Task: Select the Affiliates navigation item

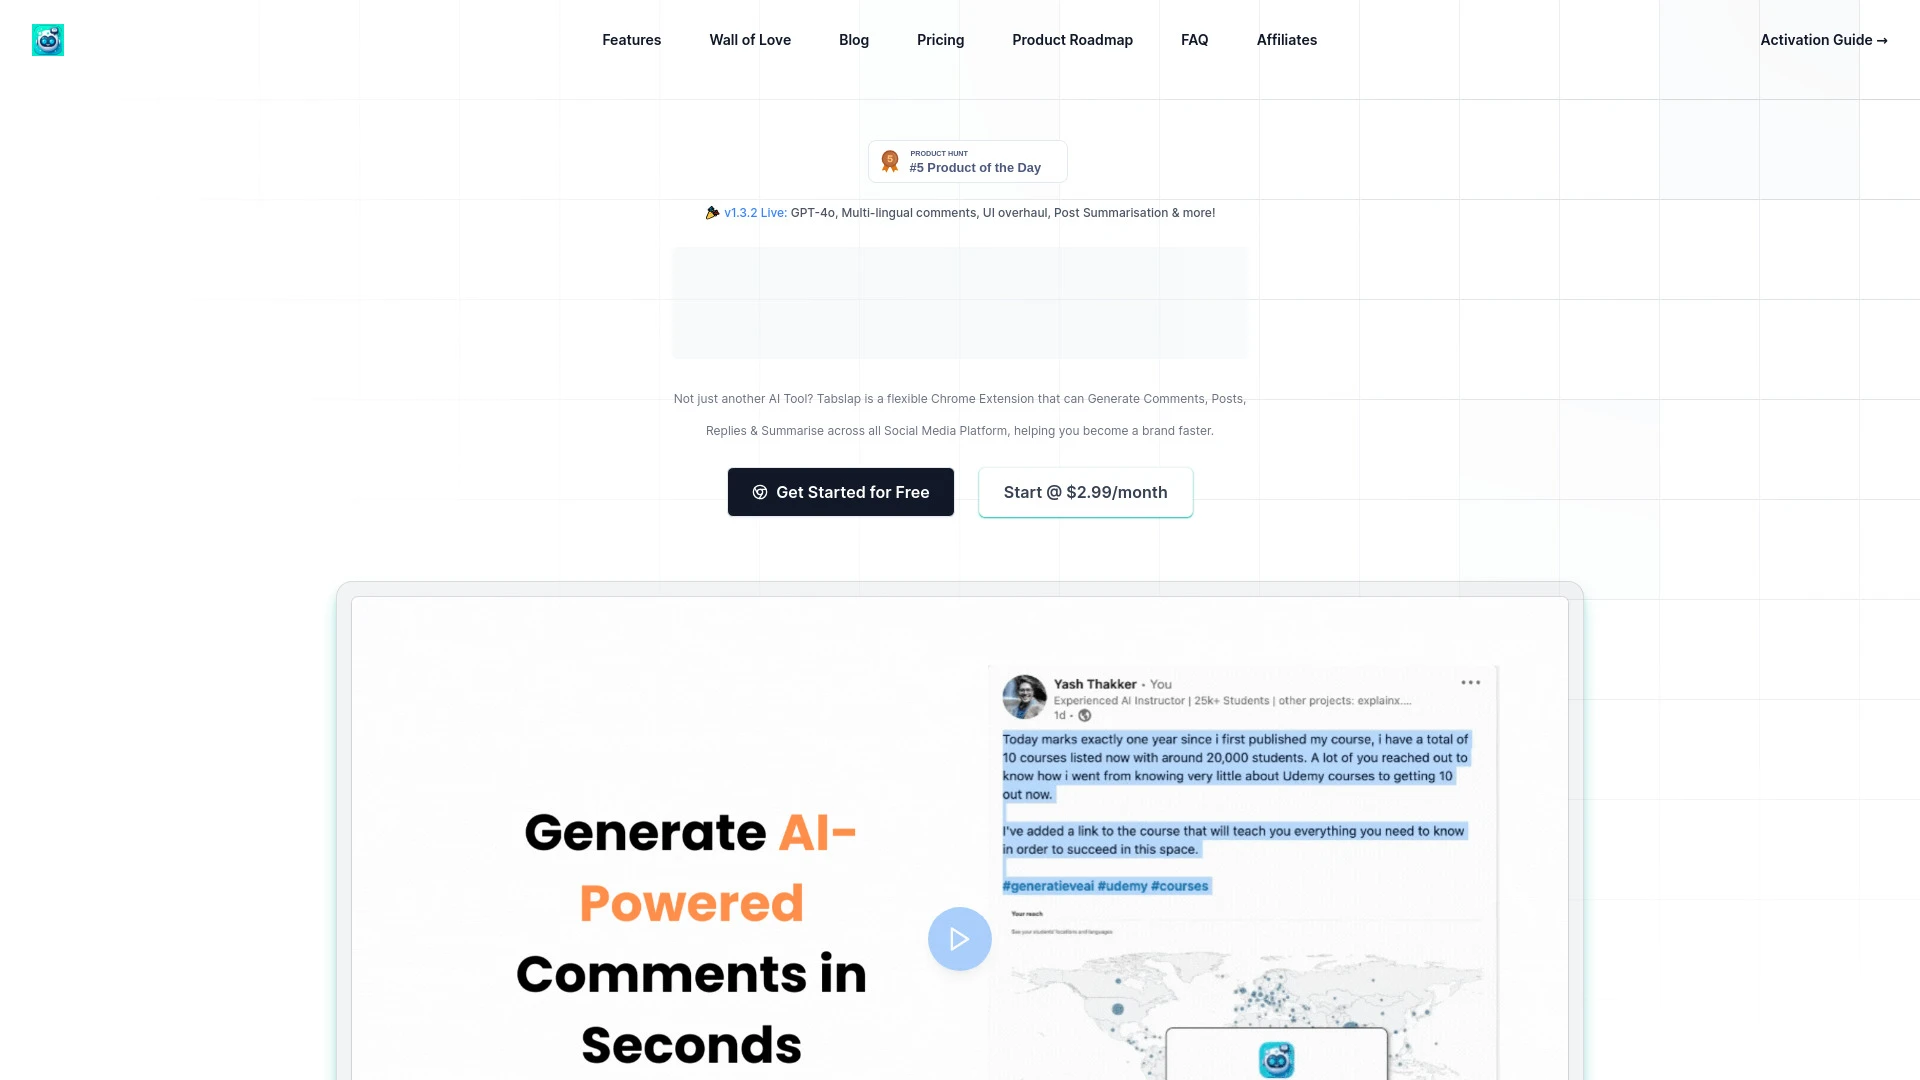Action: tap(1286, 40)
